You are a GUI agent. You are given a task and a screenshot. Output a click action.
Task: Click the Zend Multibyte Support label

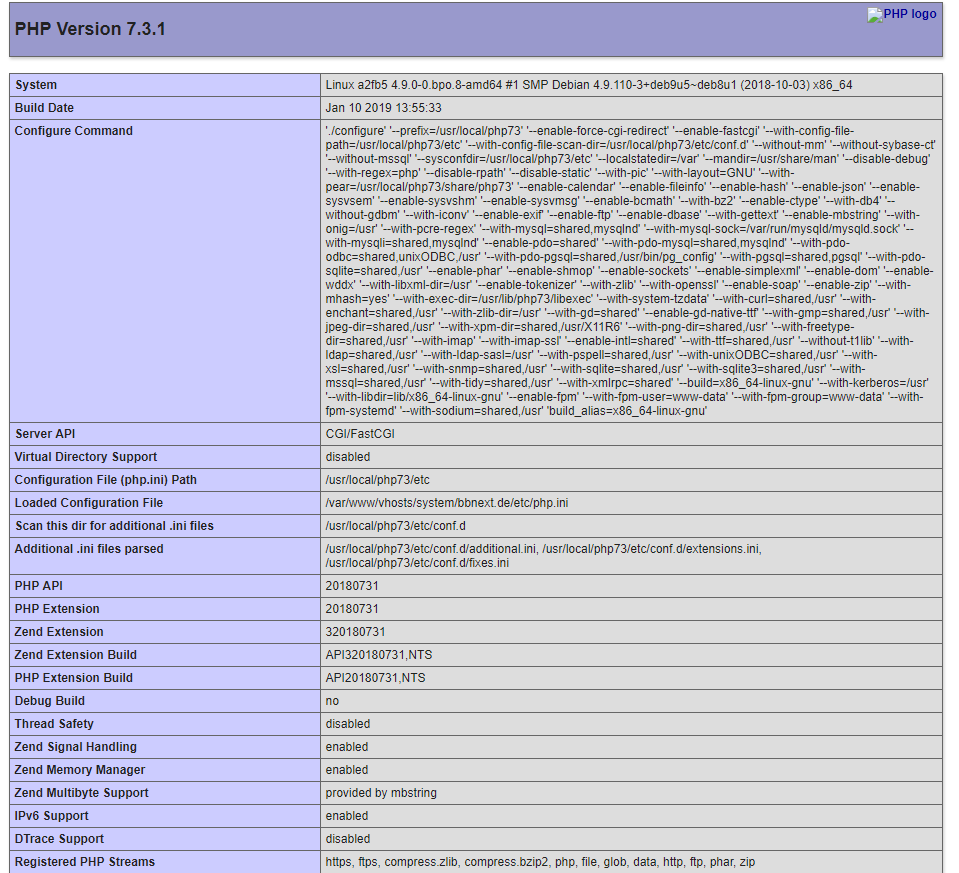pos(81,793)
